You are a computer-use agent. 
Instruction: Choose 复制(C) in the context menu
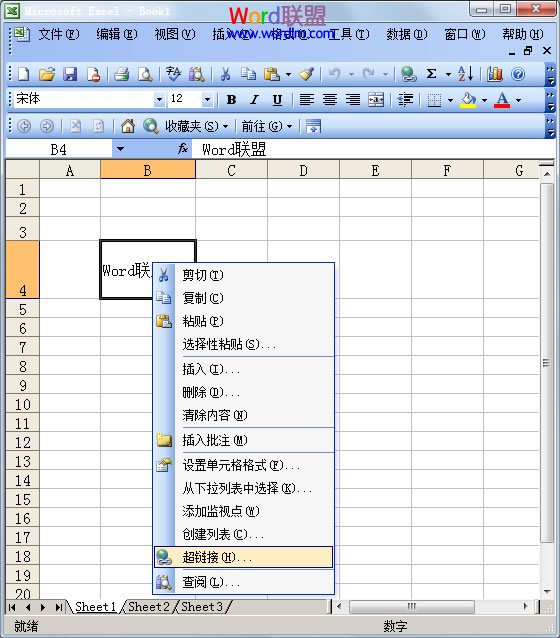pyautogui.click(x=243, y=298)
